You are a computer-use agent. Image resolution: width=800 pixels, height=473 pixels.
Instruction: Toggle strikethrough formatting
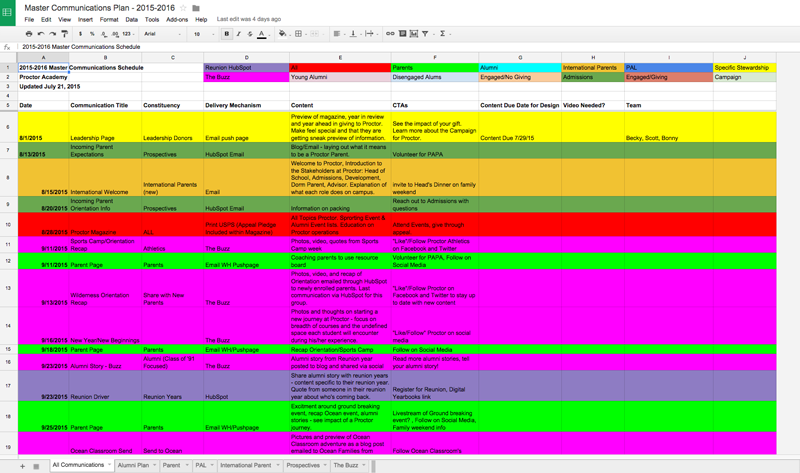[250, 34]
